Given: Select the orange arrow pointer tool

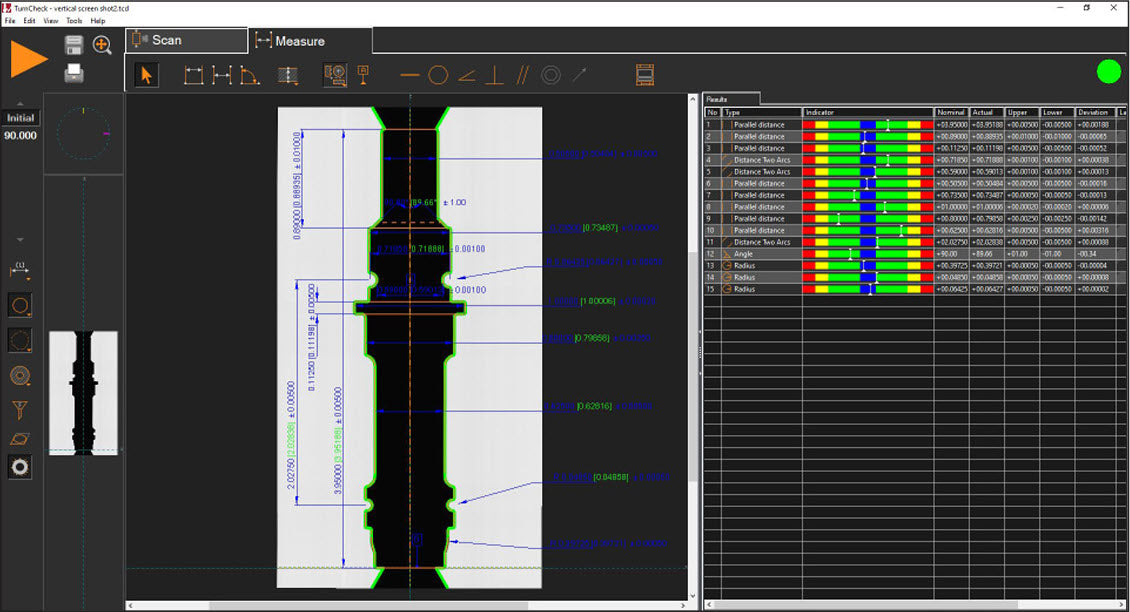Looking at the screenshot, I should pos(146,75).
